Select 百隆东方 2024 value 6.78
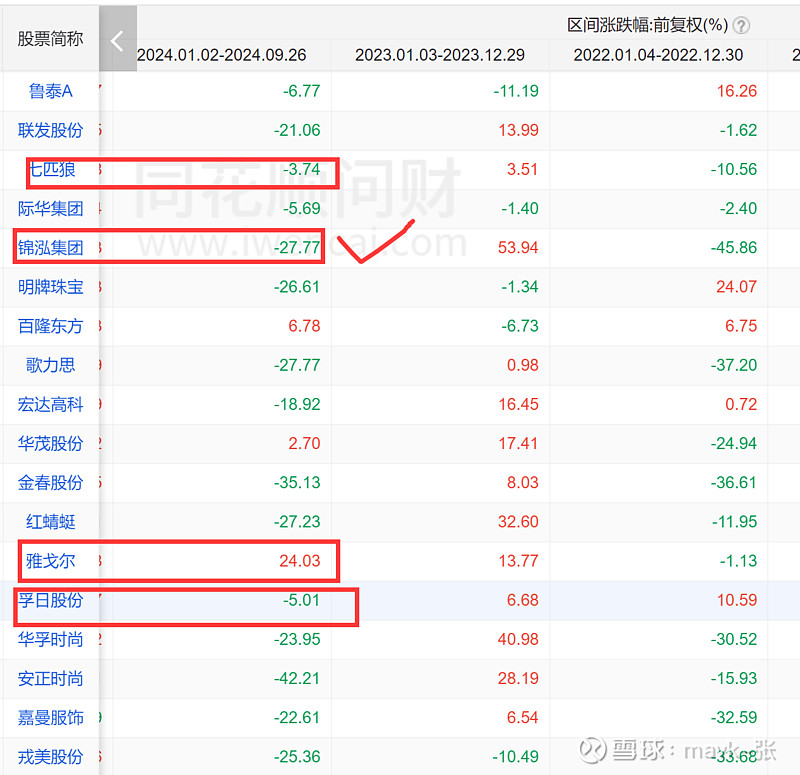This screenshot has height=775, width=800. point(305,326)
